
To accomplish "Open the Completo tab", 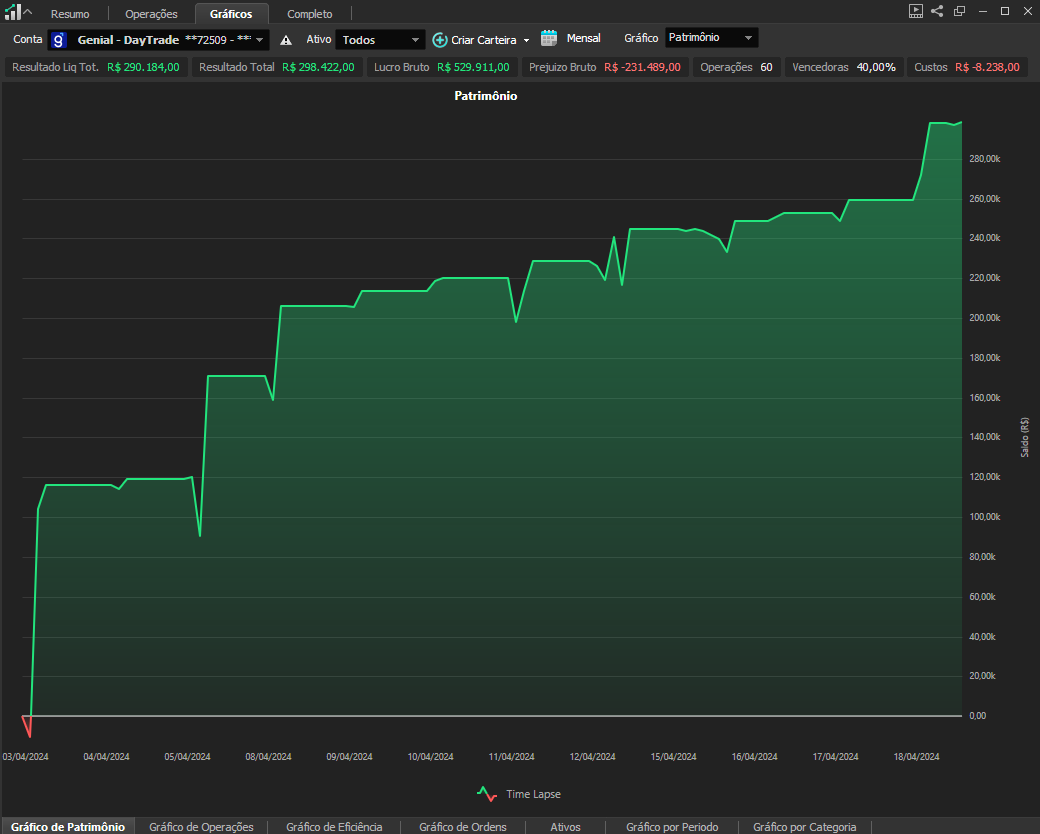I will click(x=310, y=14).
